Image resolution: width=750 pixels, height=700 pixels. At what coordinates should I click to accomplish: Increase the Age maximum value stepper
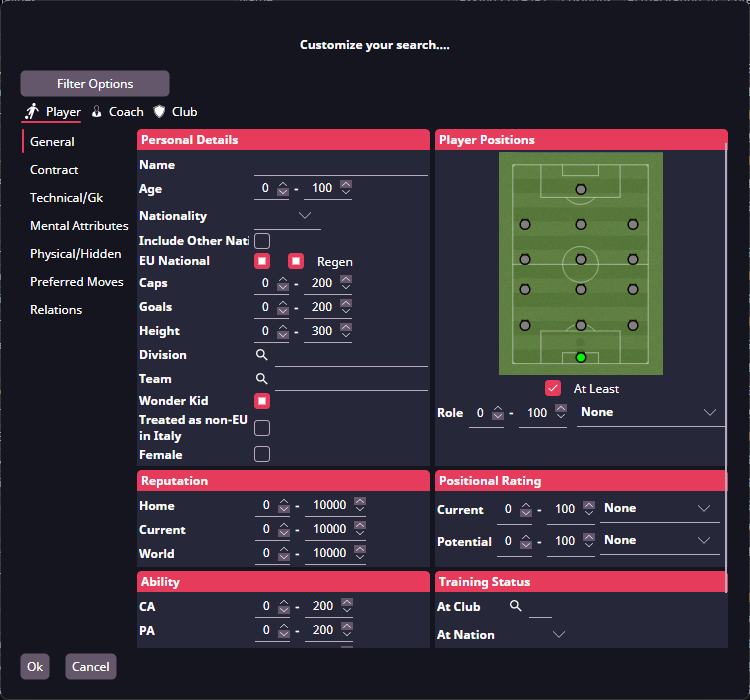(x=346, y=184)
